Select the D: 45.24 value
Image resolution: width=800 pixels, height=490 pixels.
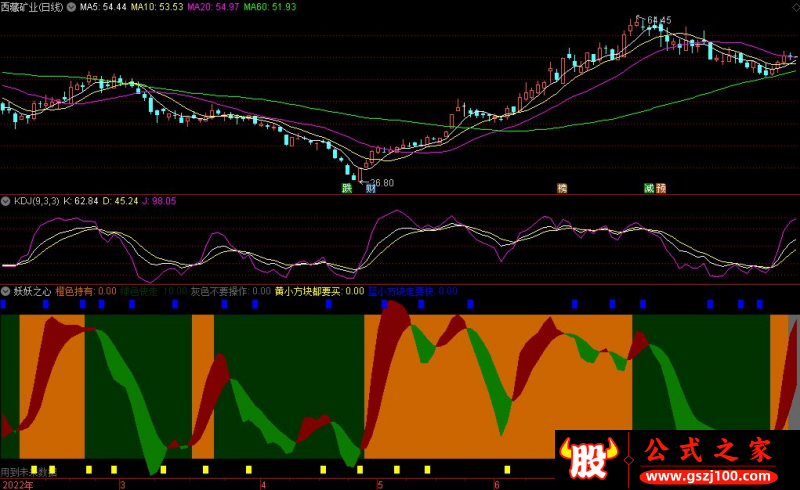pos(120,201)
